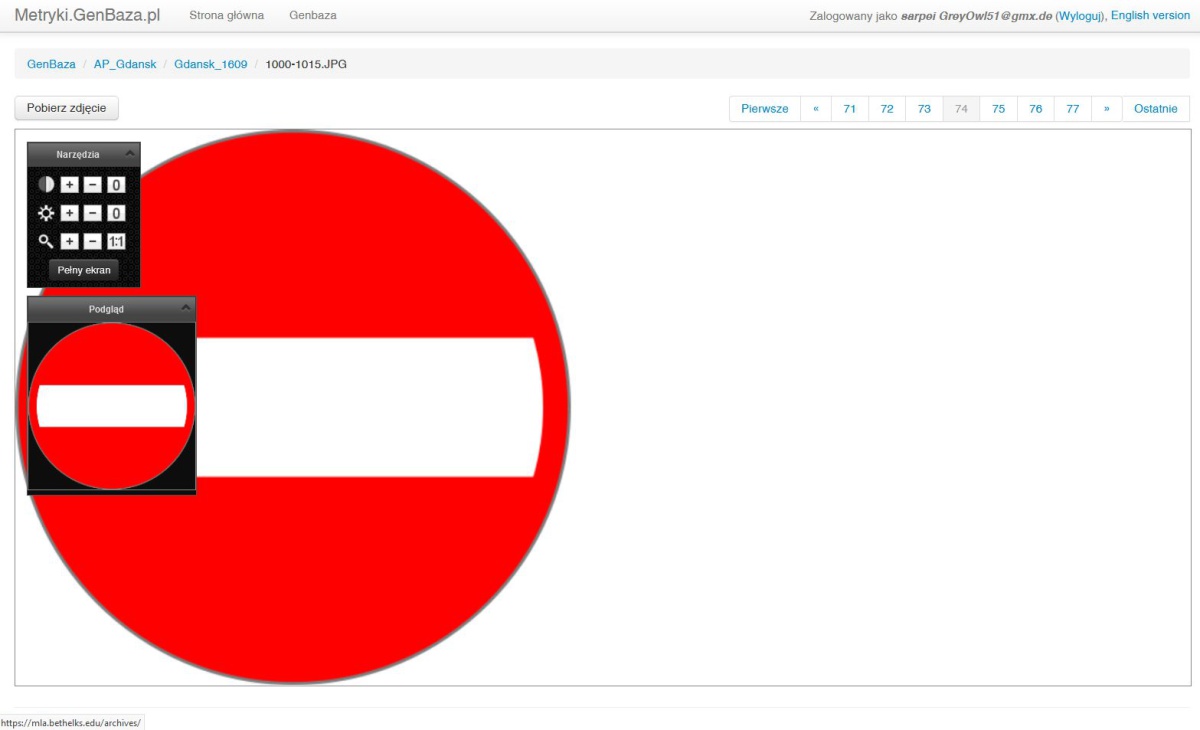Open Genbaza in the top menu
Viewport: 1200px width, 730px height.
coord(312,16)
